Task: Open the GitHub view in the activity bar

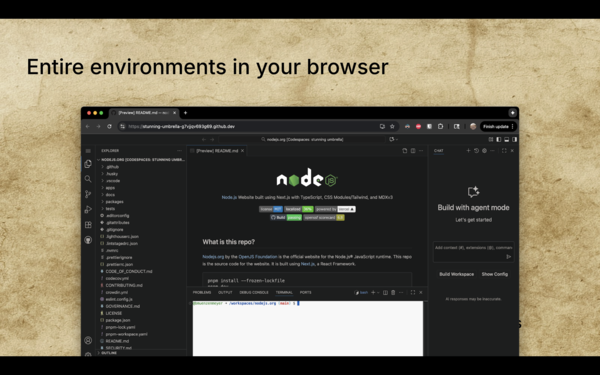Action: click(x=88, y=240)
